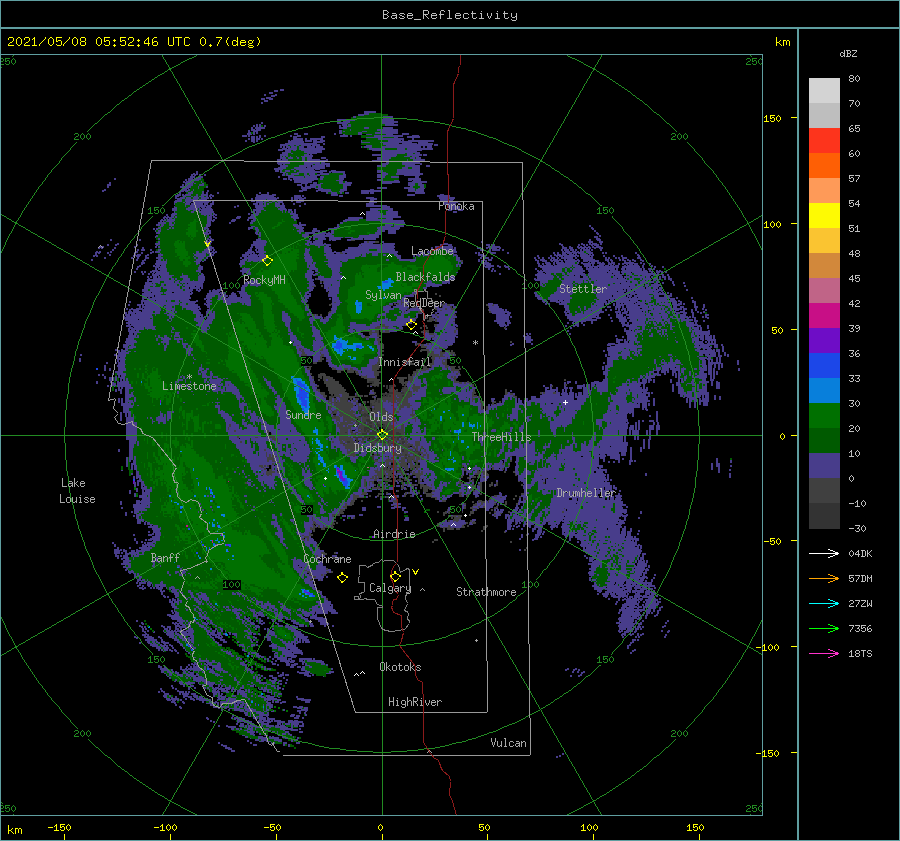Click the 57DM legend text
The image size is (900, 841).
pyautogui.click(x=860, y=579)
